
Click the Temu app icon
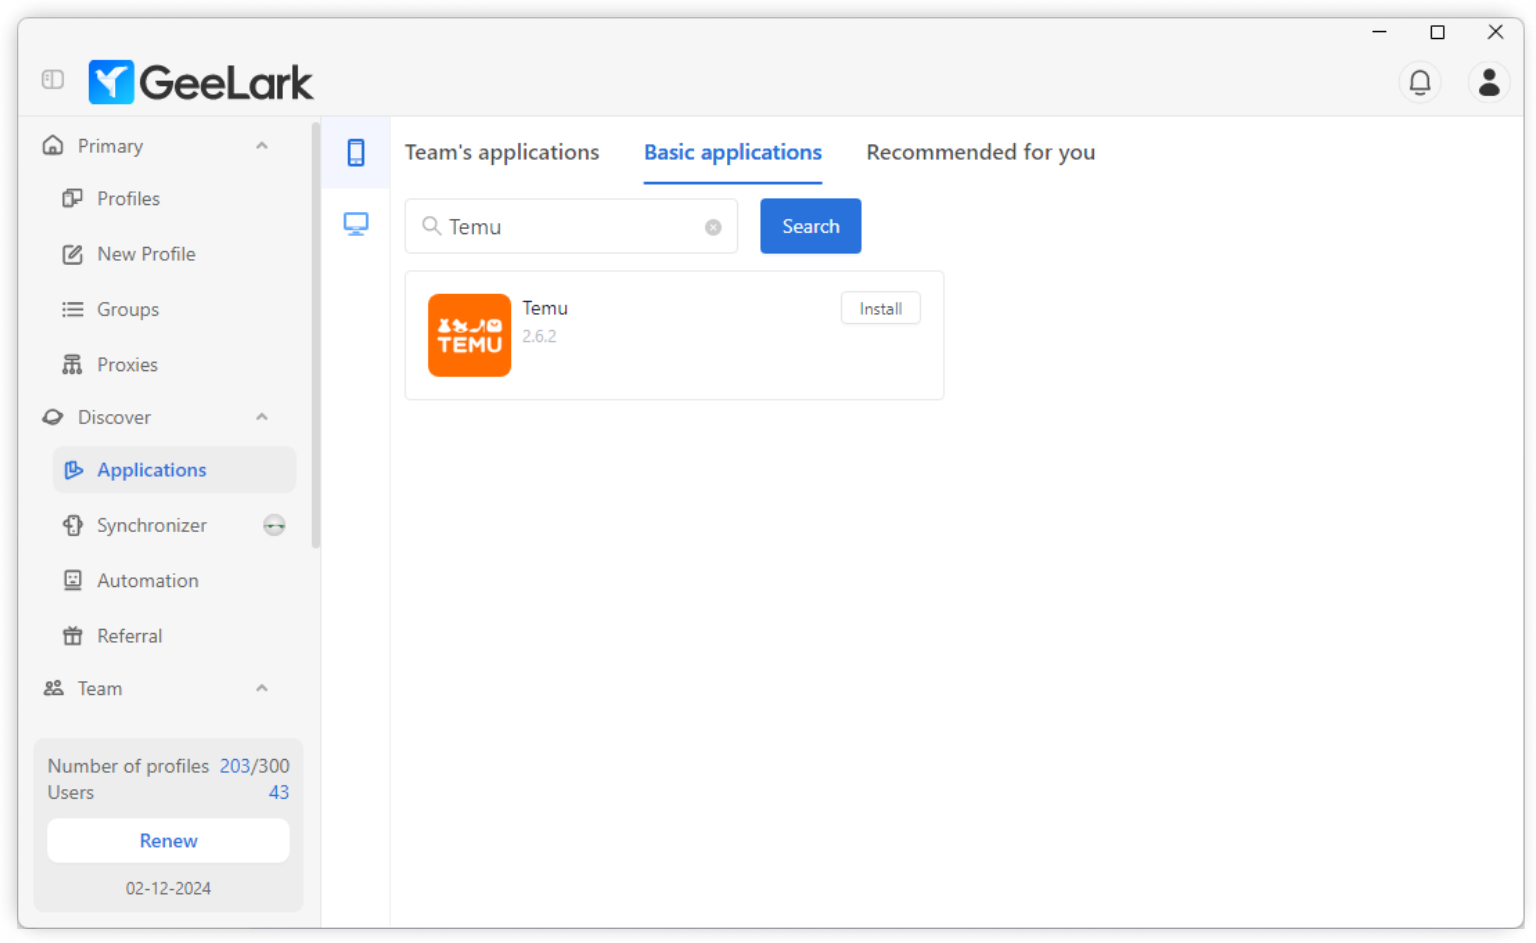(x=469, y=335)
